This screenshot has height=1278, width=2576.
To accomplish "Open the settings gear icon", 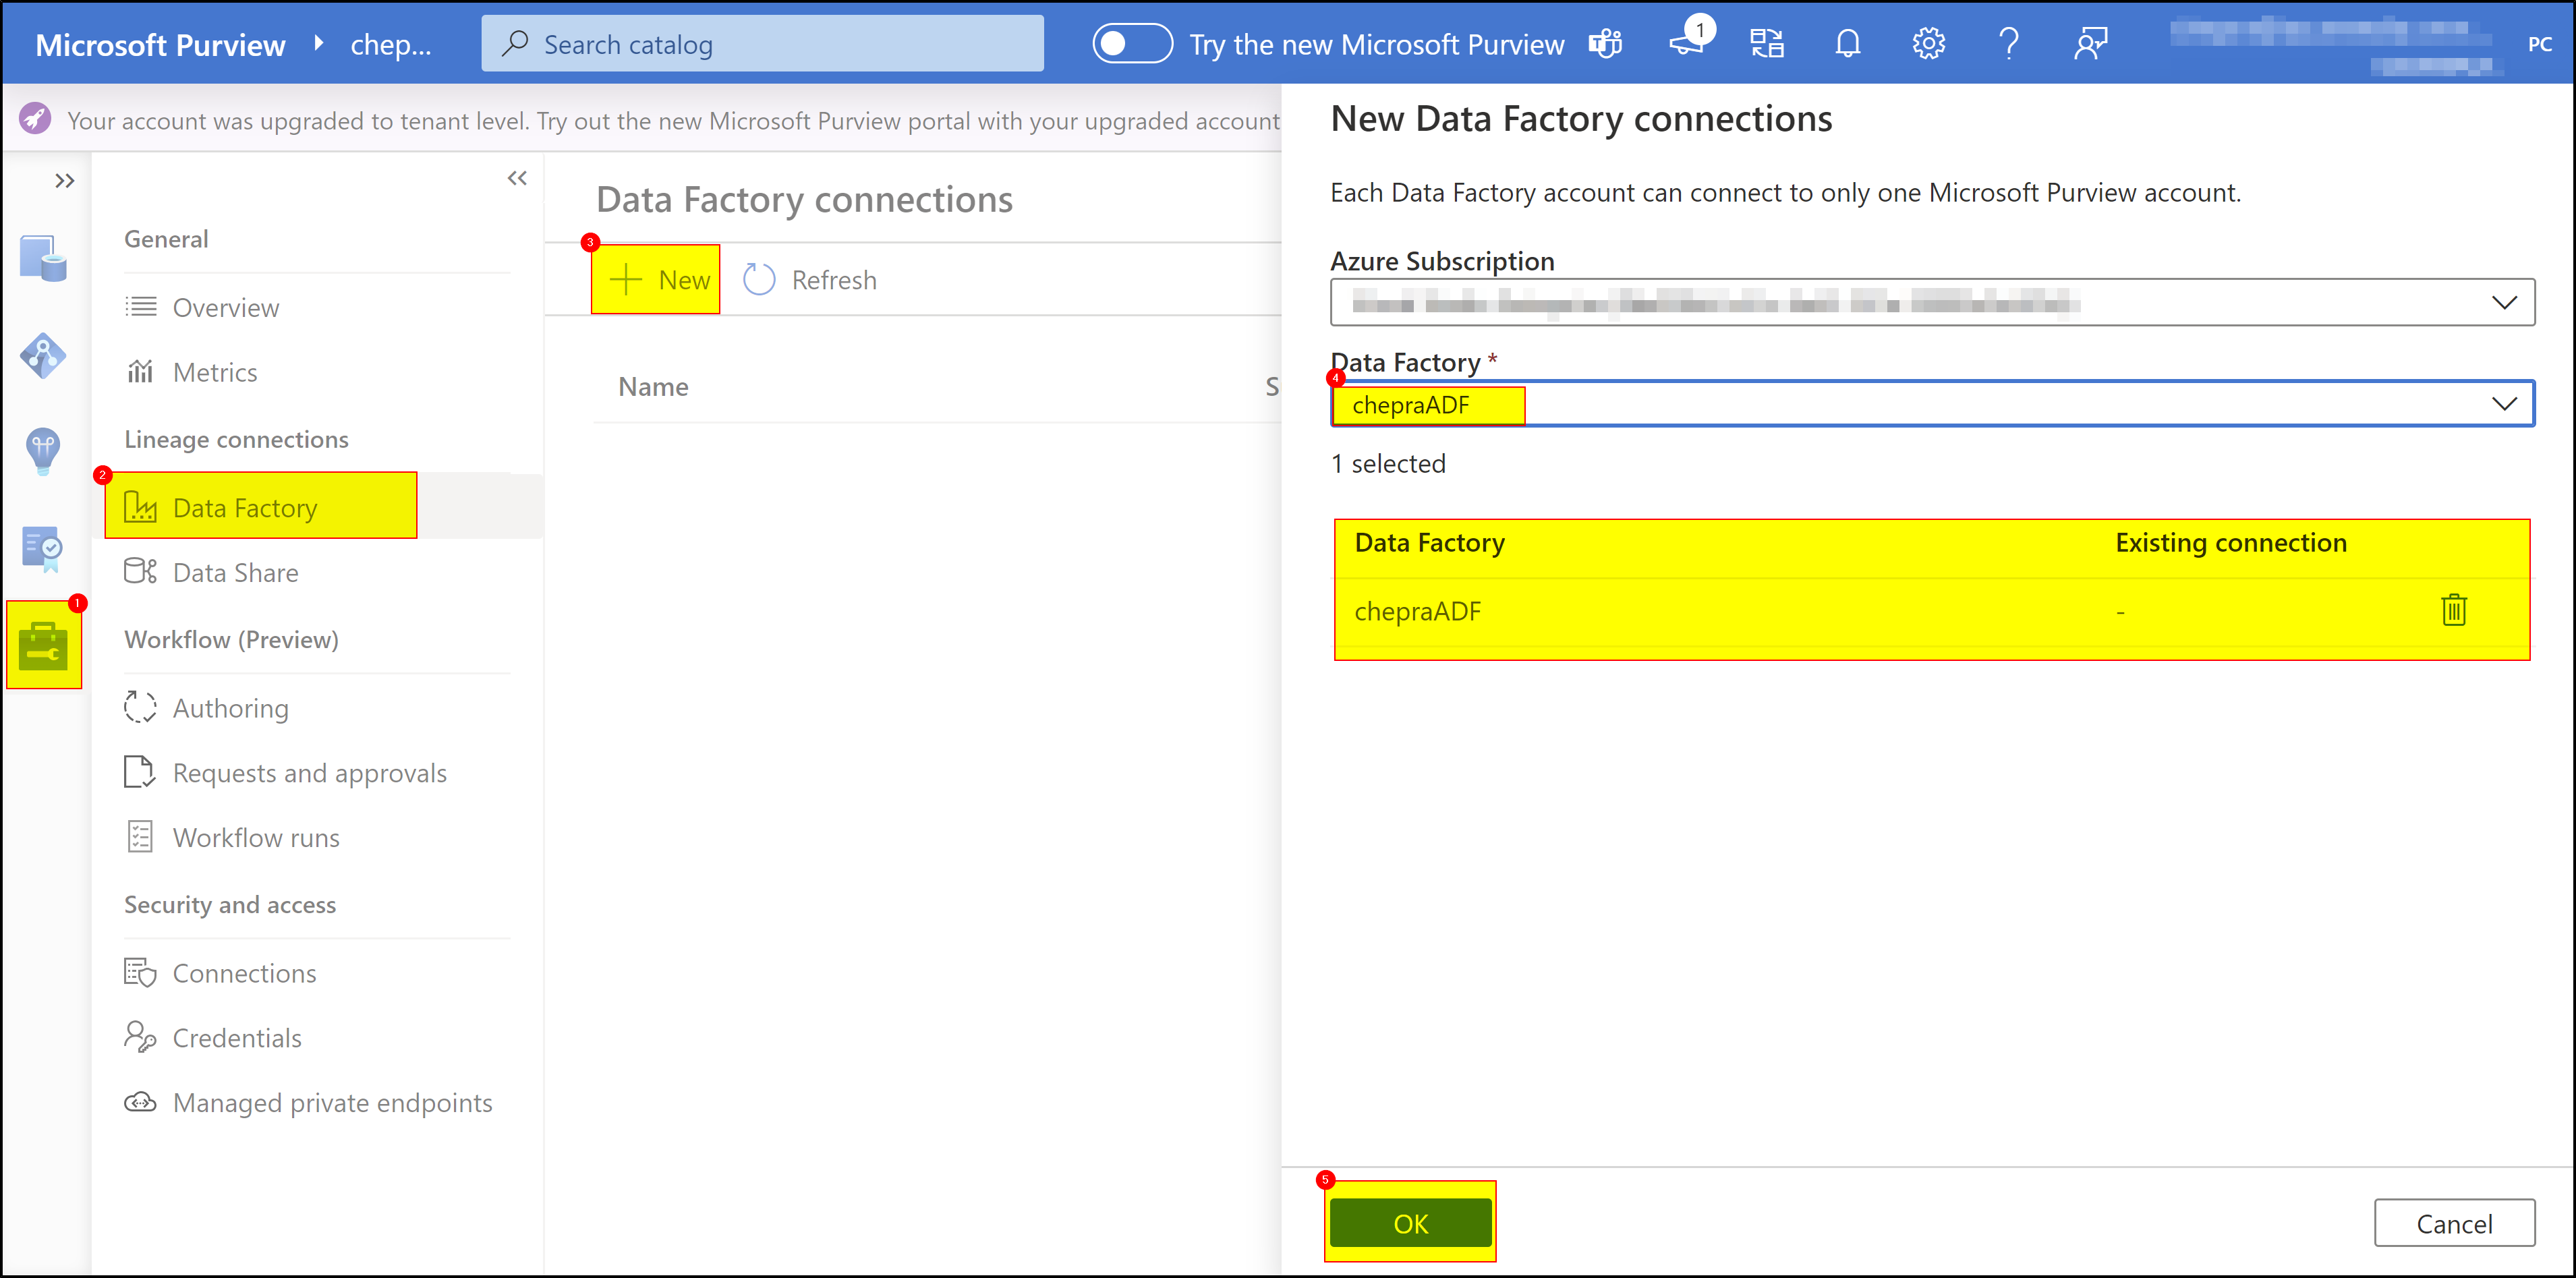I will [1929, 44].
